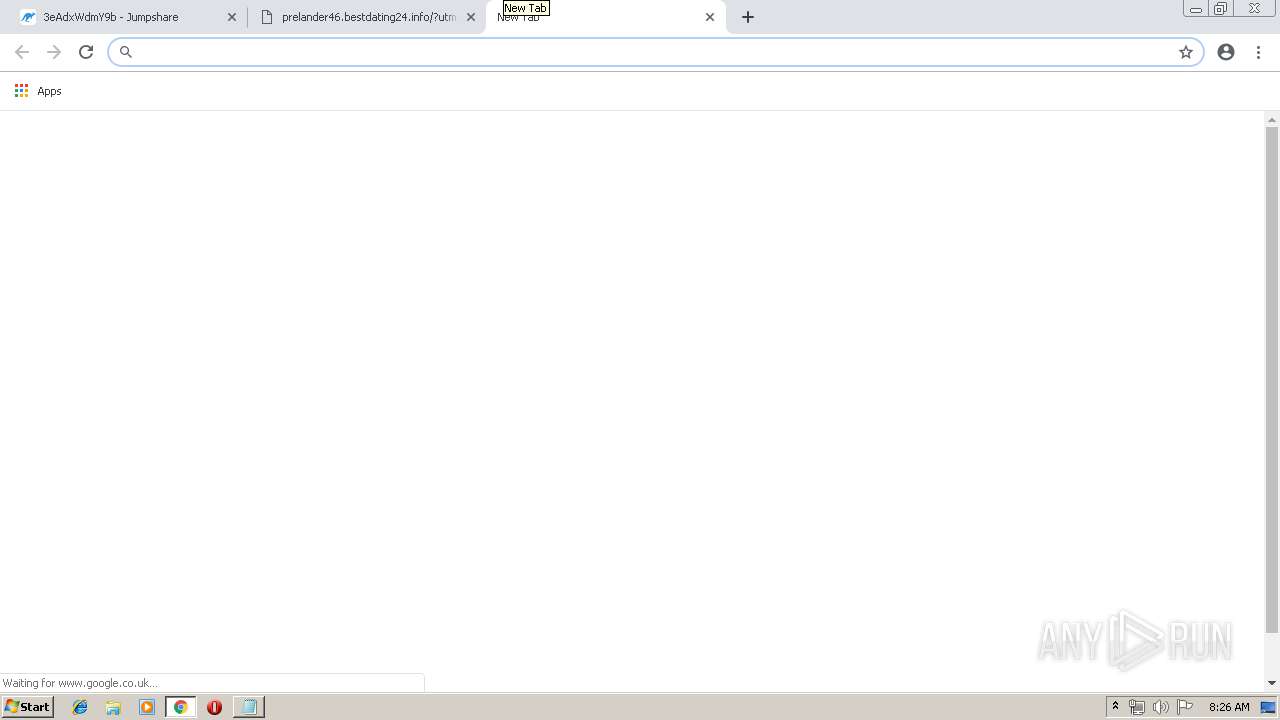This screenshot has width=1280, height=720.
Task: Open the notepad window taskbar button
Action: tap(248, 707)
